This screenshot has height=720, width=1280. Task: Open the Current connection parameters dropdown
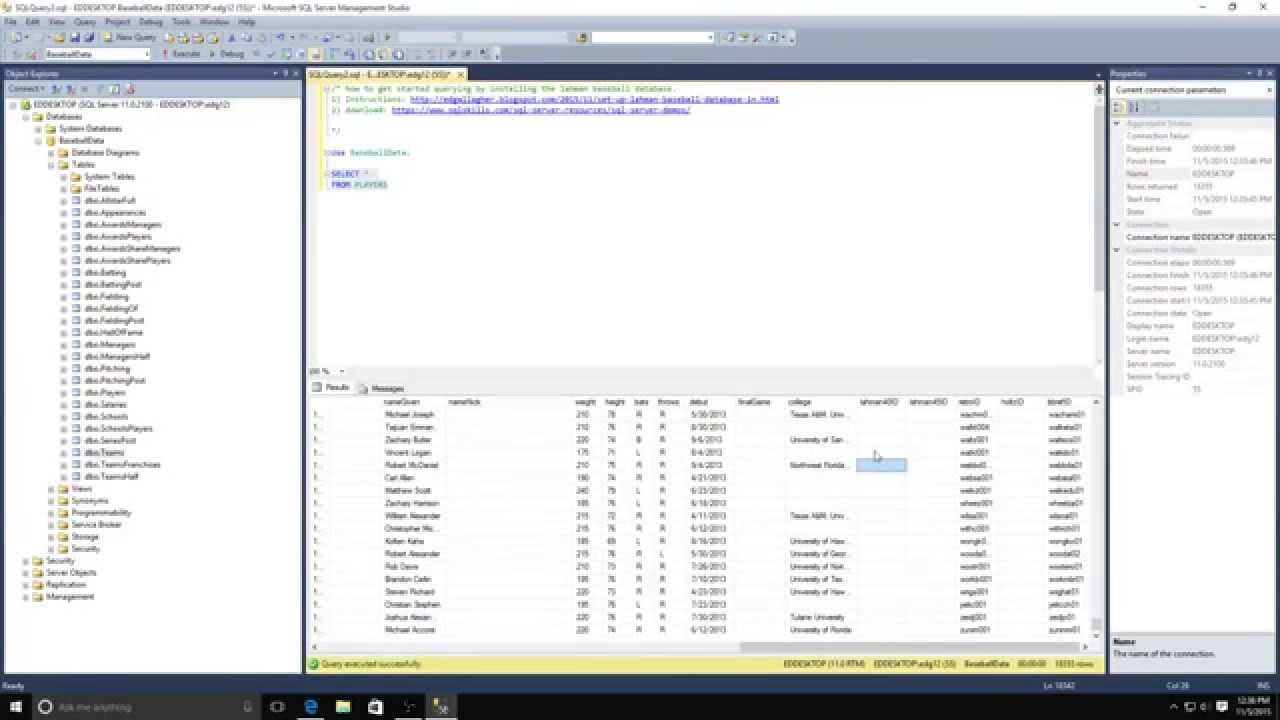pos(1269,90)
